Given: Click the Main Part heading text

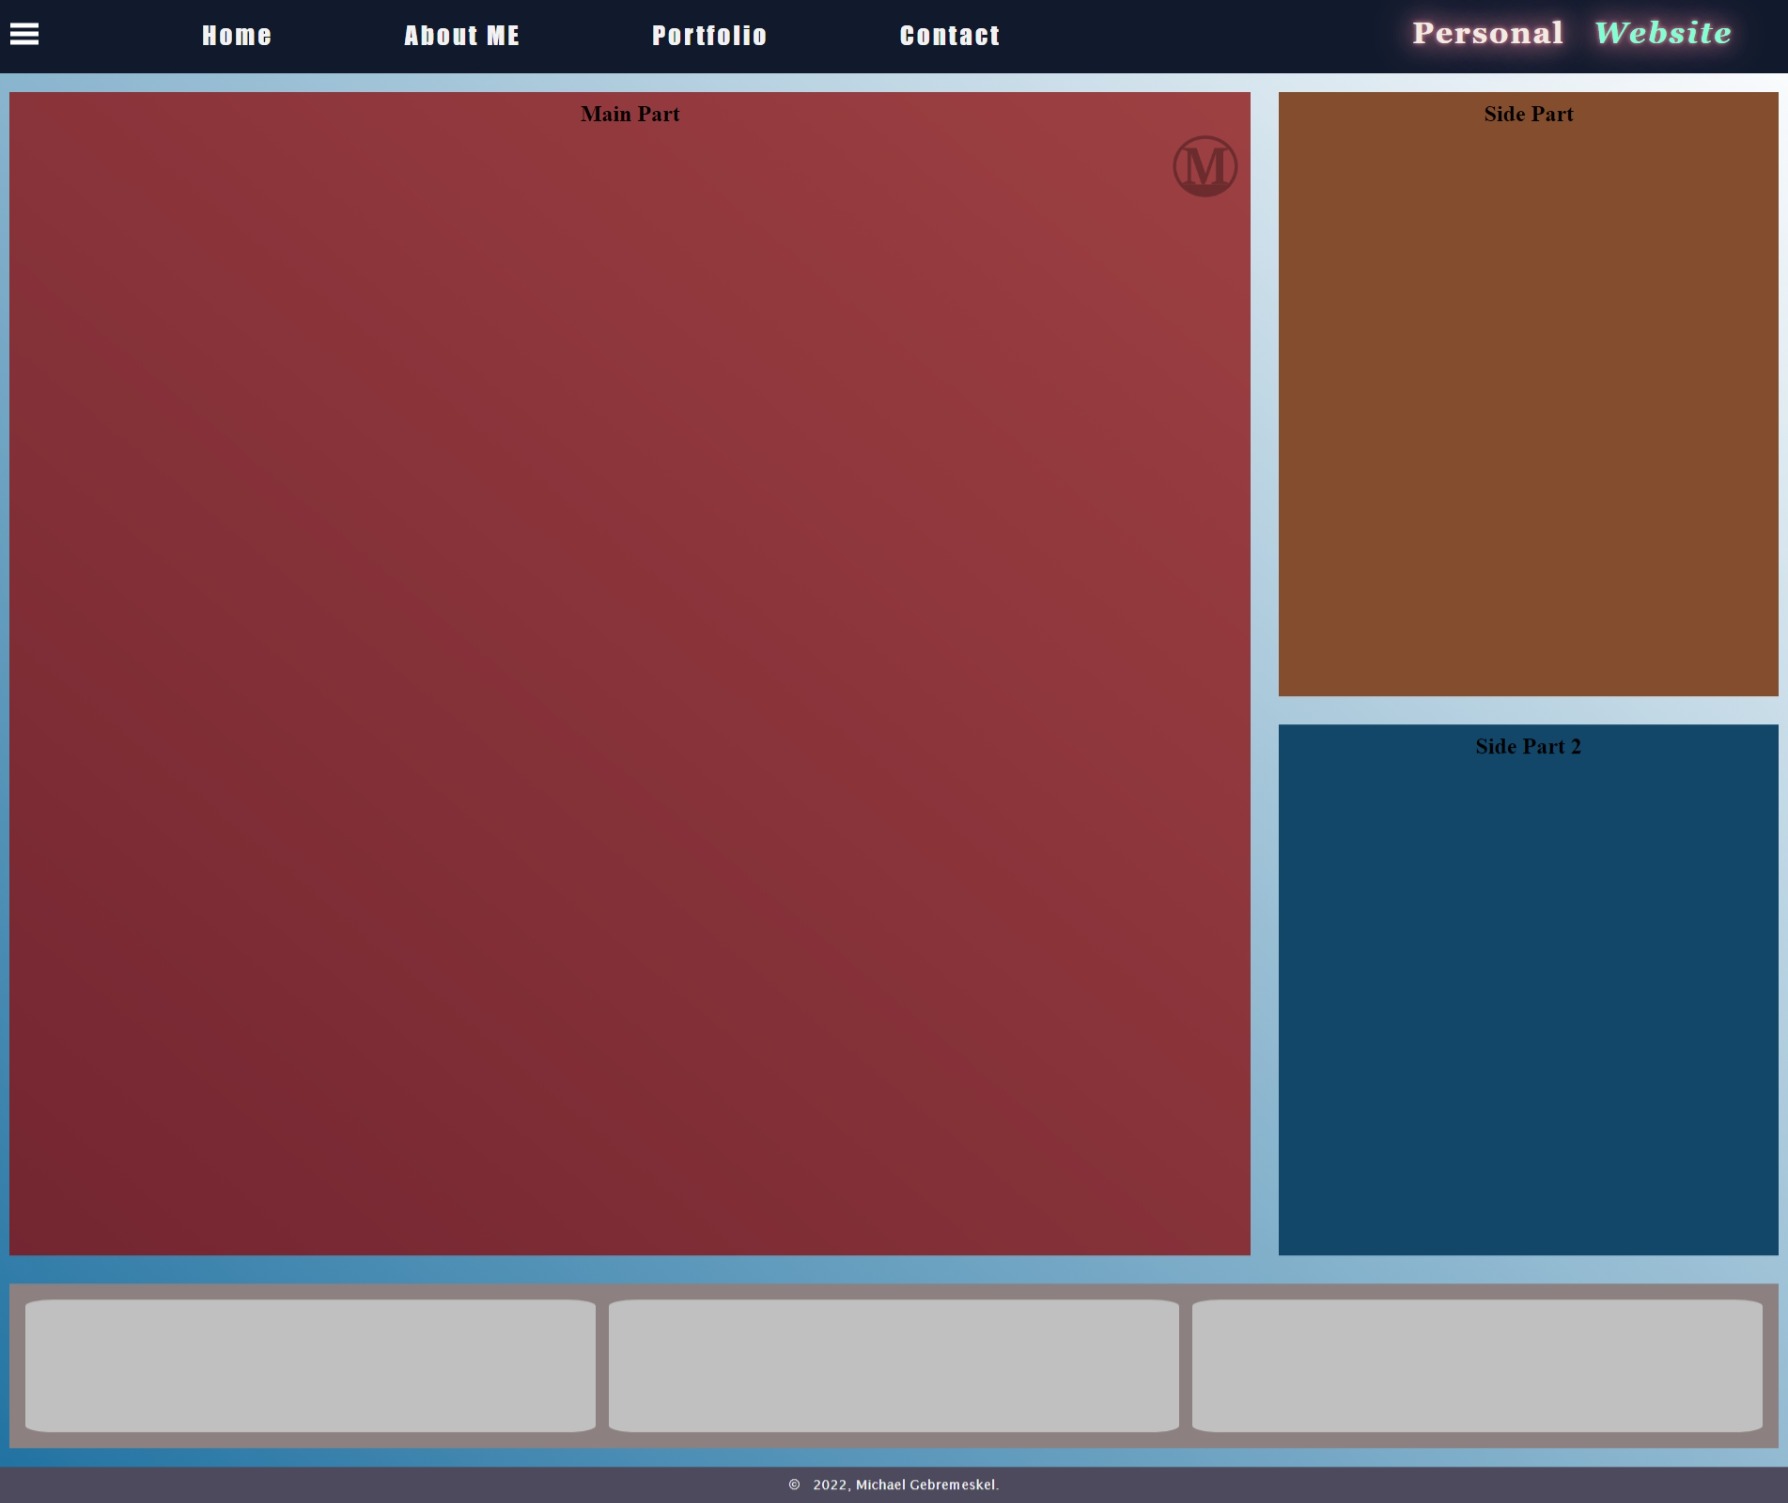Looking at the screenshot, I should 630,114.
